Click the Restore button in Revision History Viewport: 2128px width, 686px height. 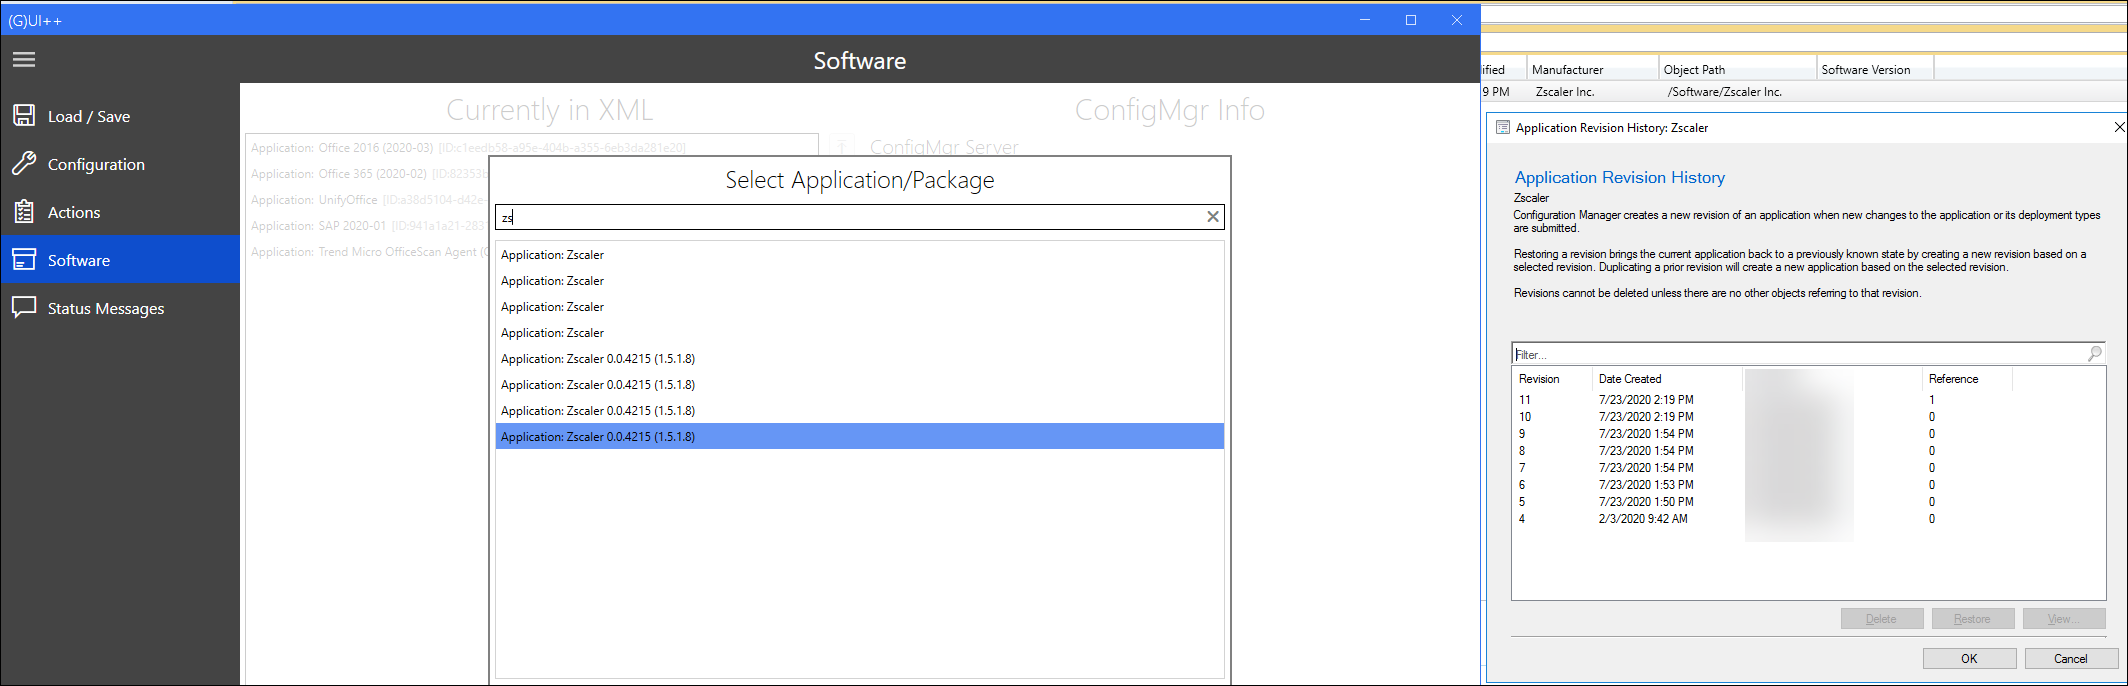tap(1973, 619)
